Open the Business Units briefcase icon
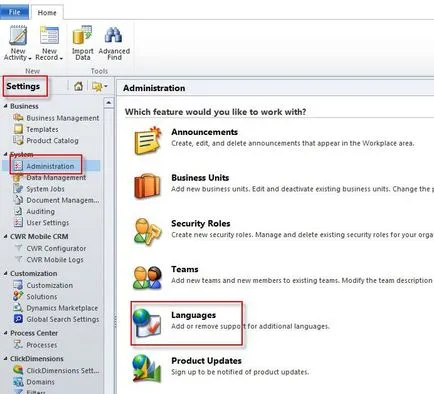 coord(147,186)
